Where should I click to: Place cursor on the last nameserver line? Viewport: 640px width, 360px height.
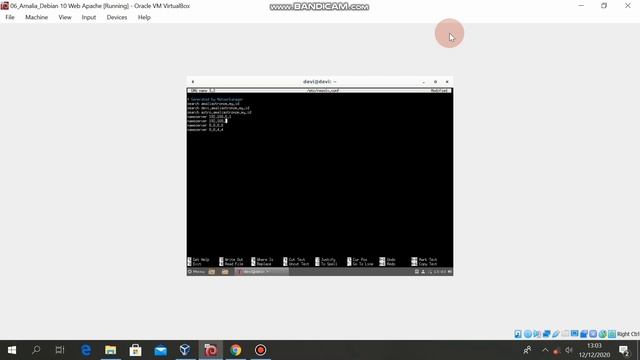coord(205,129)
